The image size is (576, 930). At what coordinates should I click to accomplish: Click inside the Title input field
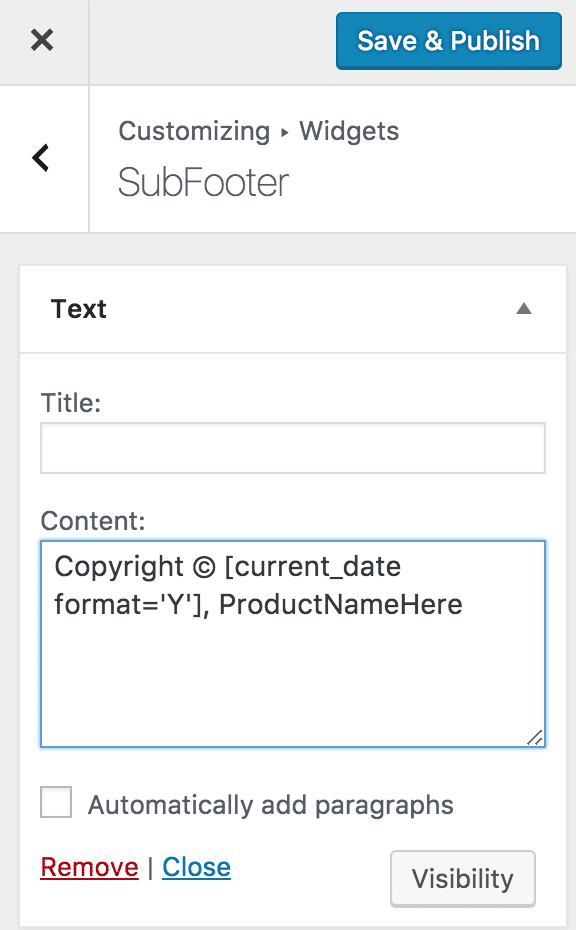tap(292, 447)
